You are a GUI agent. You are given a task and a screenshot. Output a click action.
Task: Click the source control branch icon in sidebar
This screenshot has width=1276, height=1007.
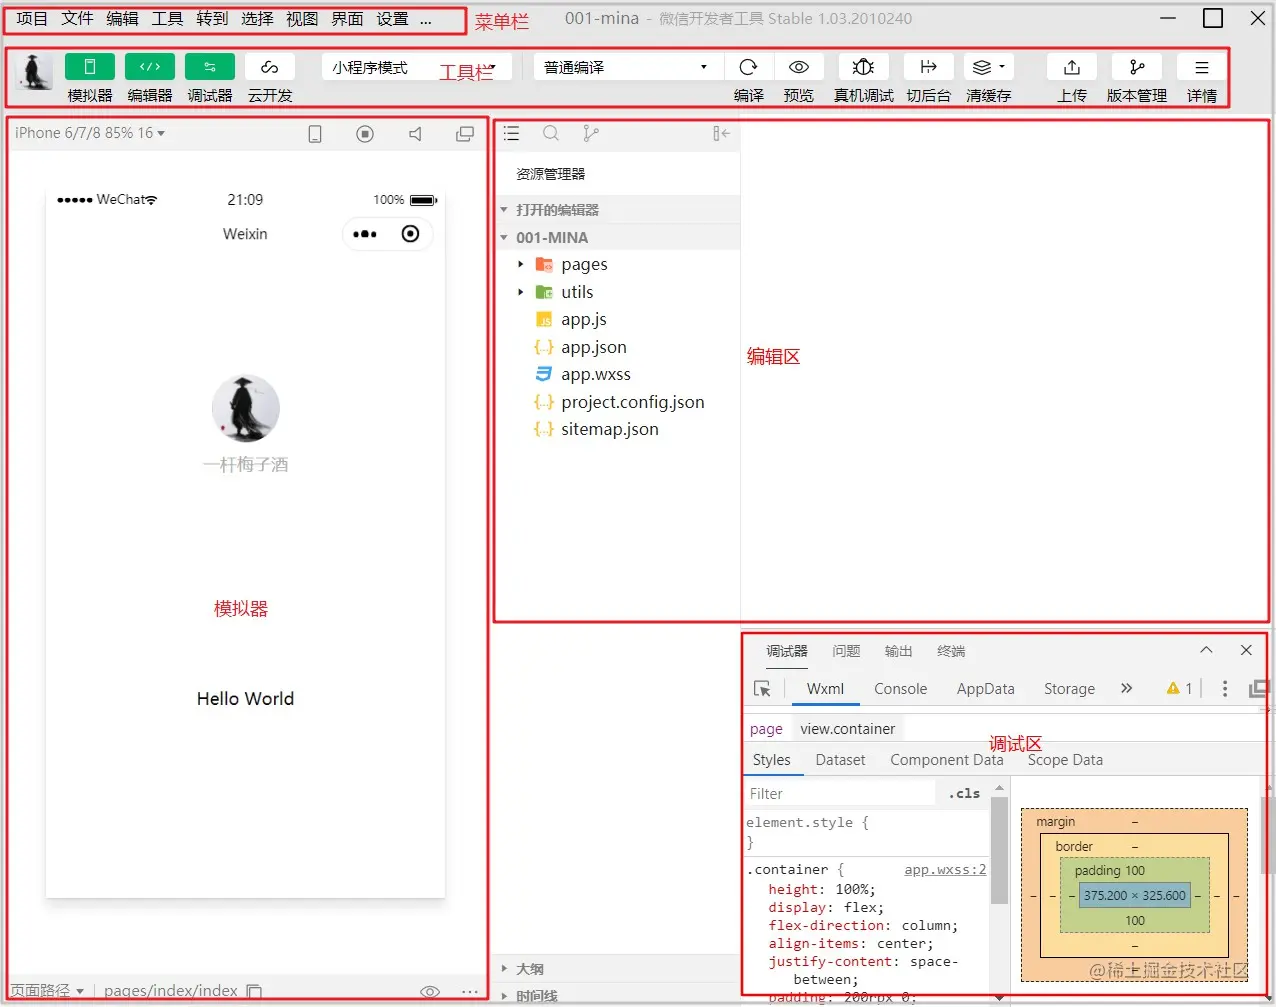click(x=591, y=133)
